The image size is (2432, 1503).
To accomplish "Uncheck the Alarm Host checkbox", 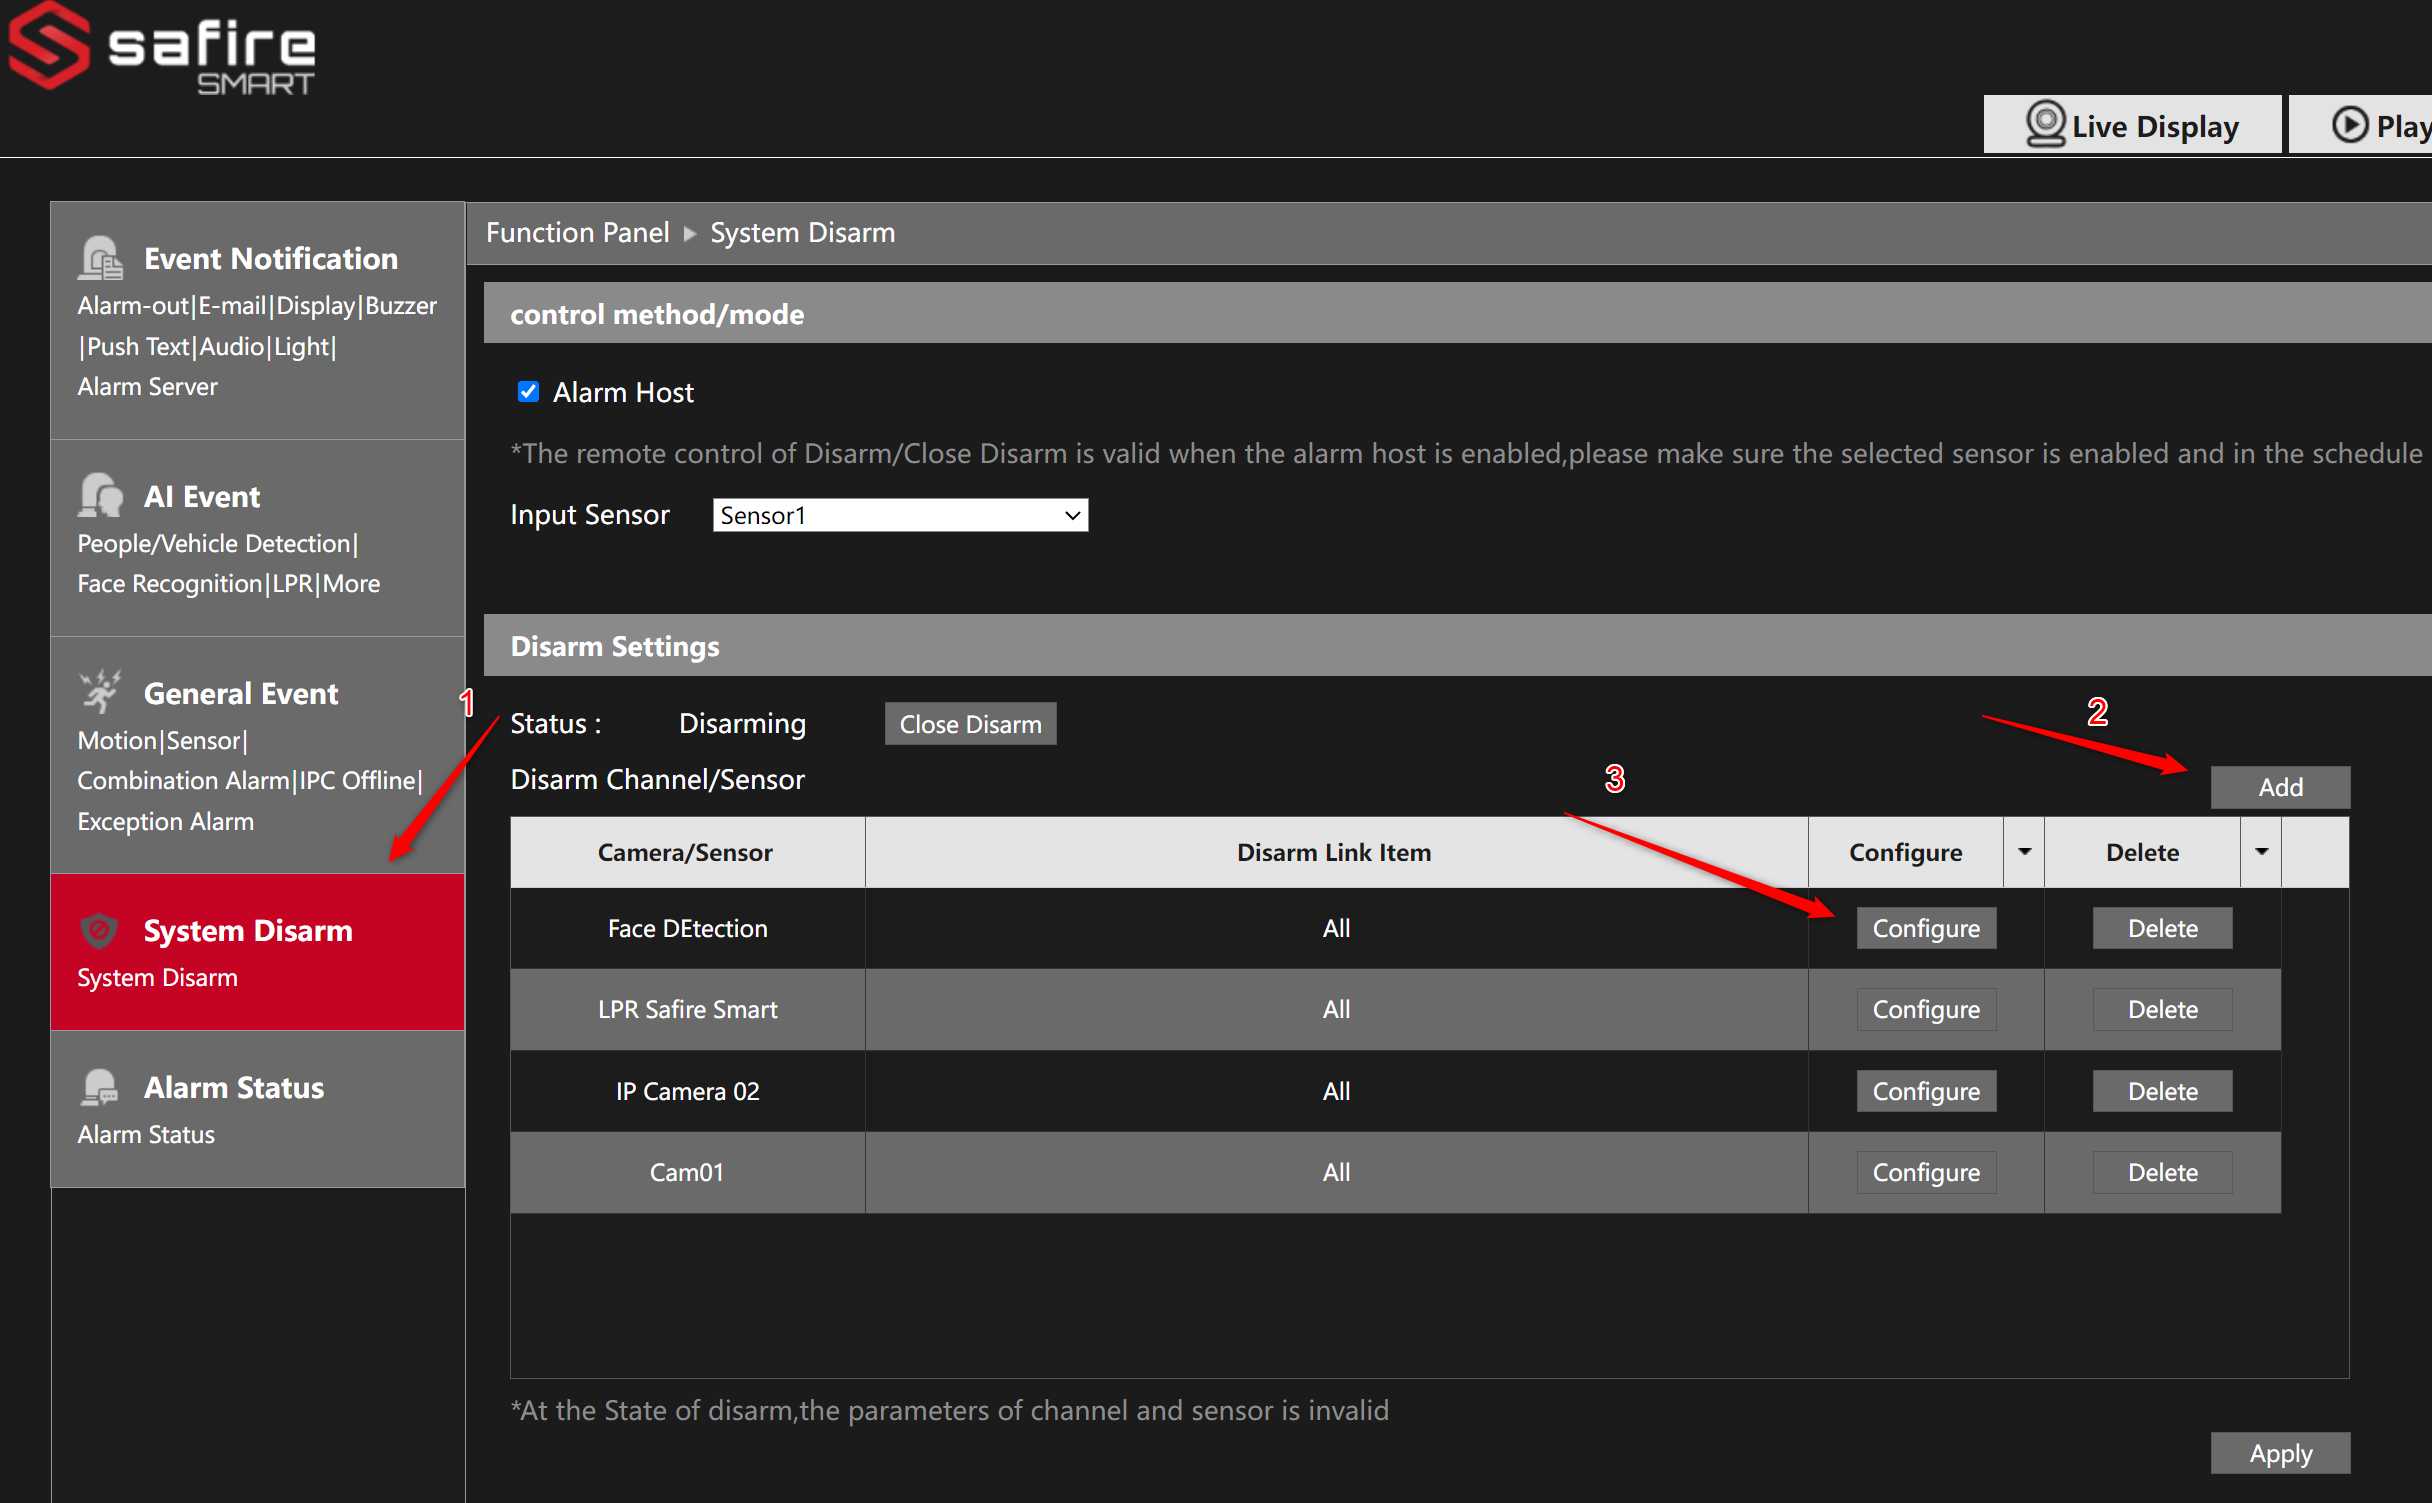I will (x=528, y=392).
